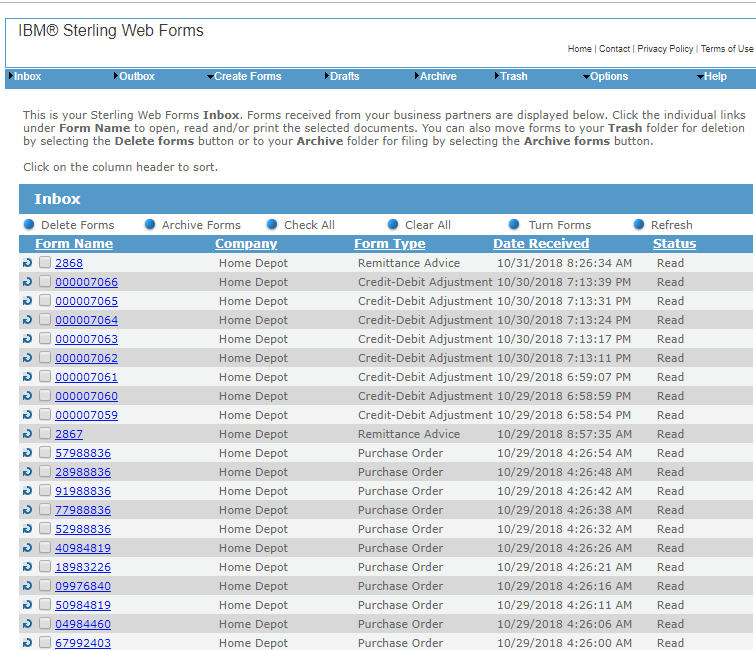The width and height of the screenshot is (756, 650).
Task: Check the box for form 000007059
Action: pos(45,414)
